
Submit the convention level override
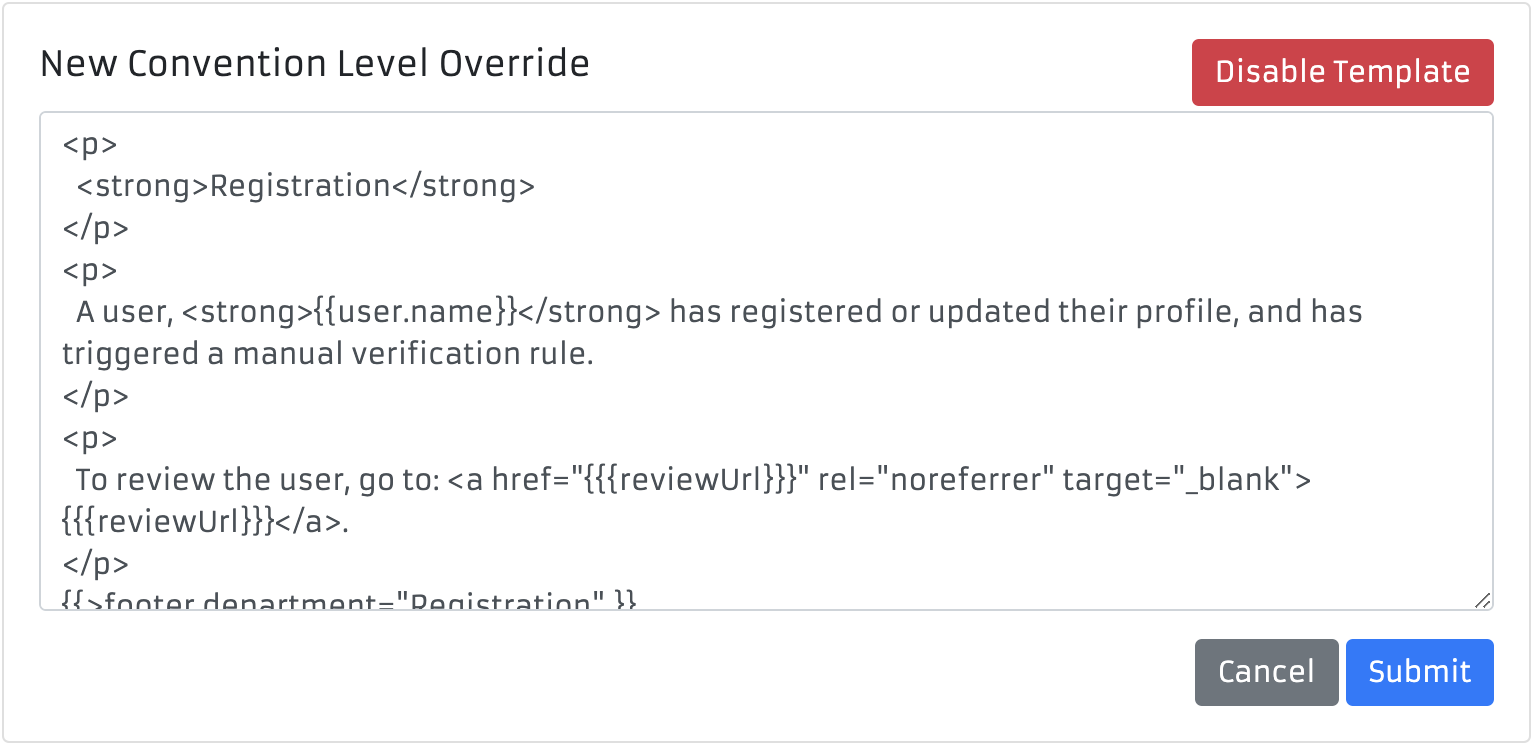click(1419, 672)
